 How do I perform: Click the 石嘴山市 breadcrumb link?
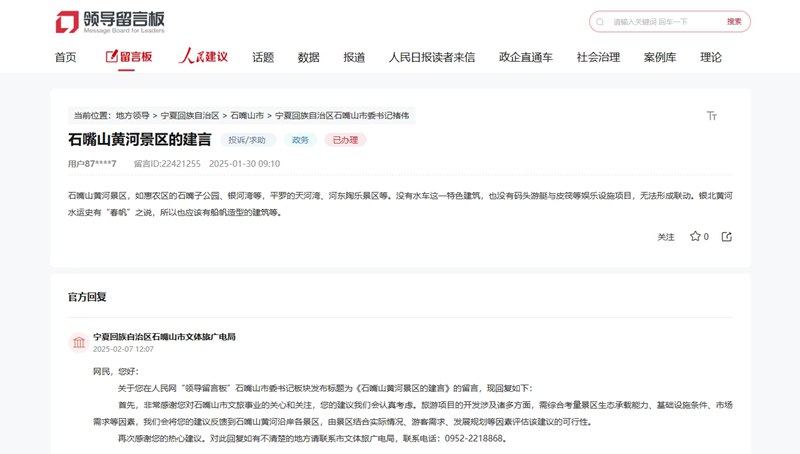(247, 116)
